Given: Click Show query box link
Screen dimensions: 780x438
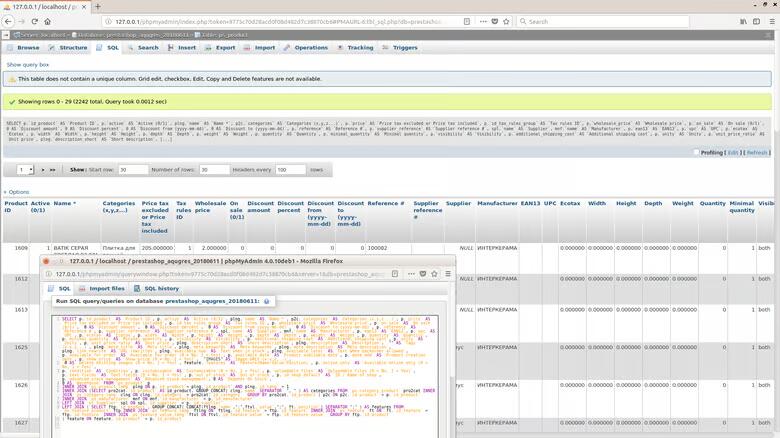Looking at the screenshot, I should click(28, 64).
